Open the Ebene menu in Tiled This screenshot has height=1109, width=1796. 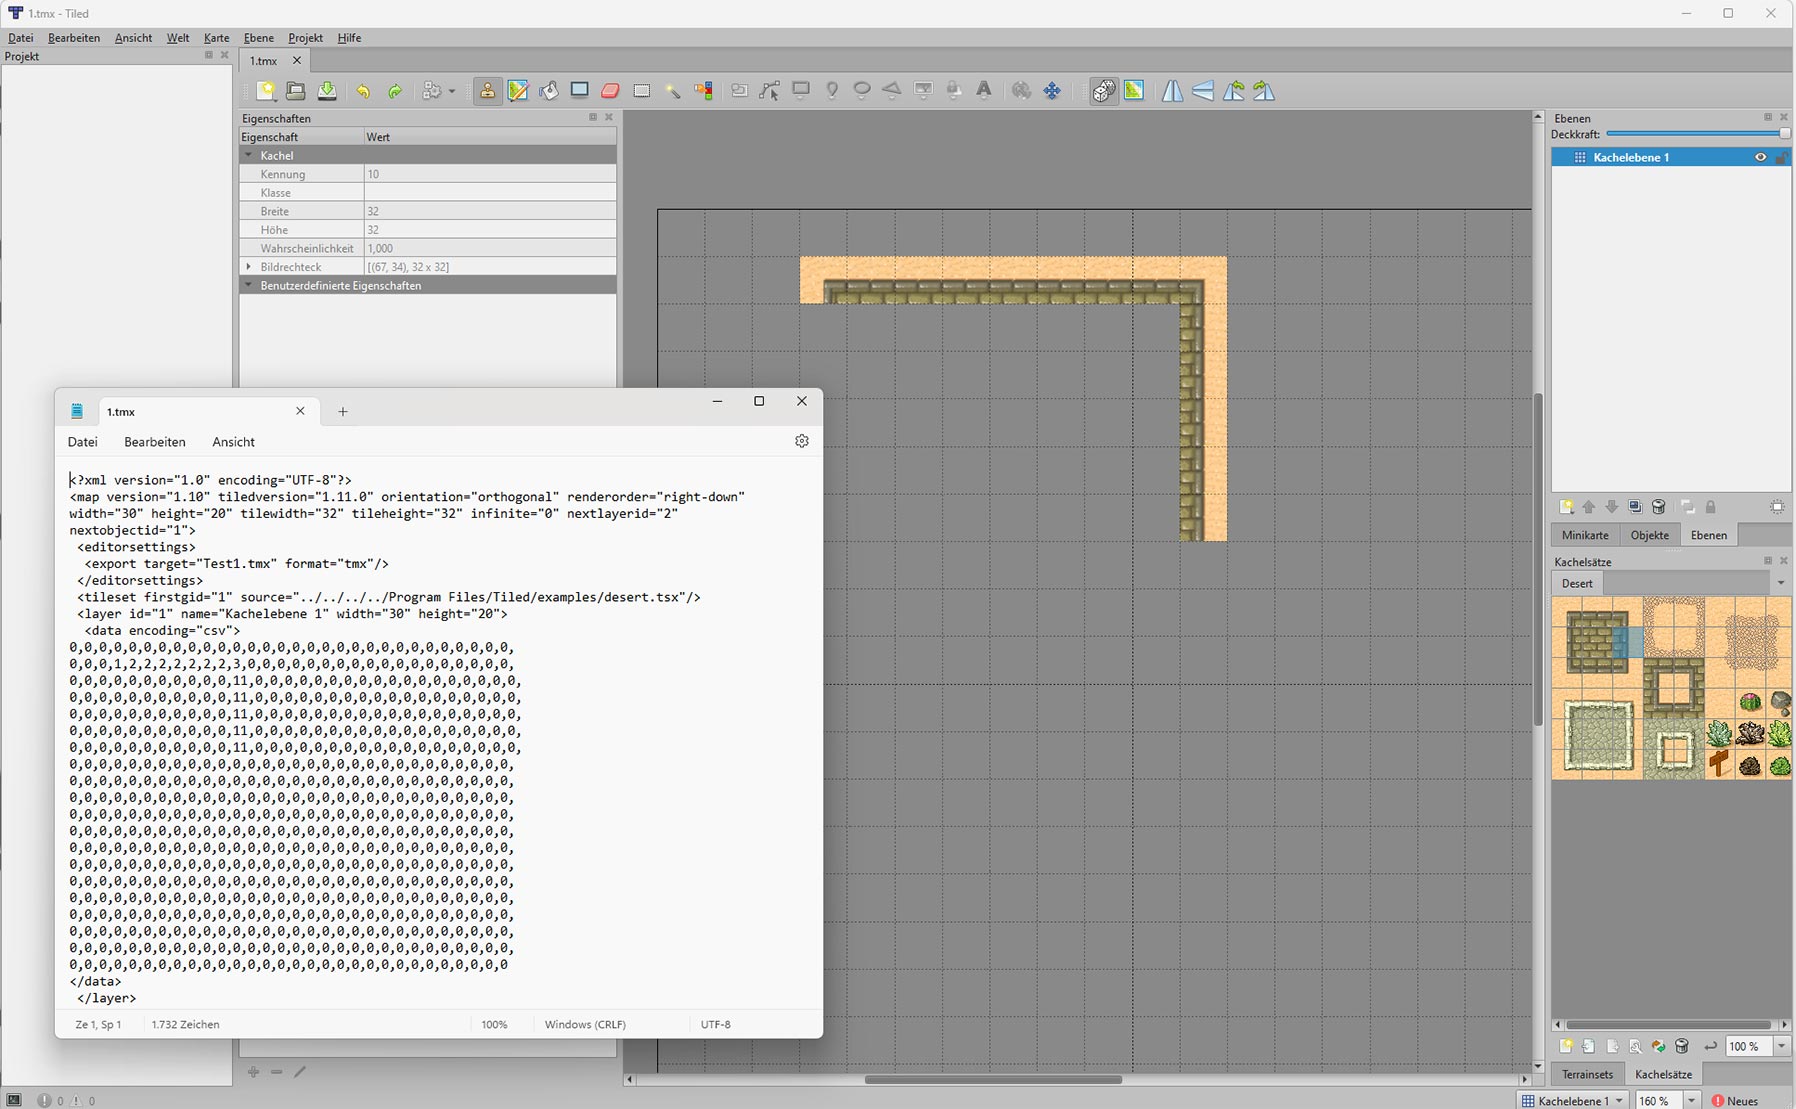[x=258, y=38]
